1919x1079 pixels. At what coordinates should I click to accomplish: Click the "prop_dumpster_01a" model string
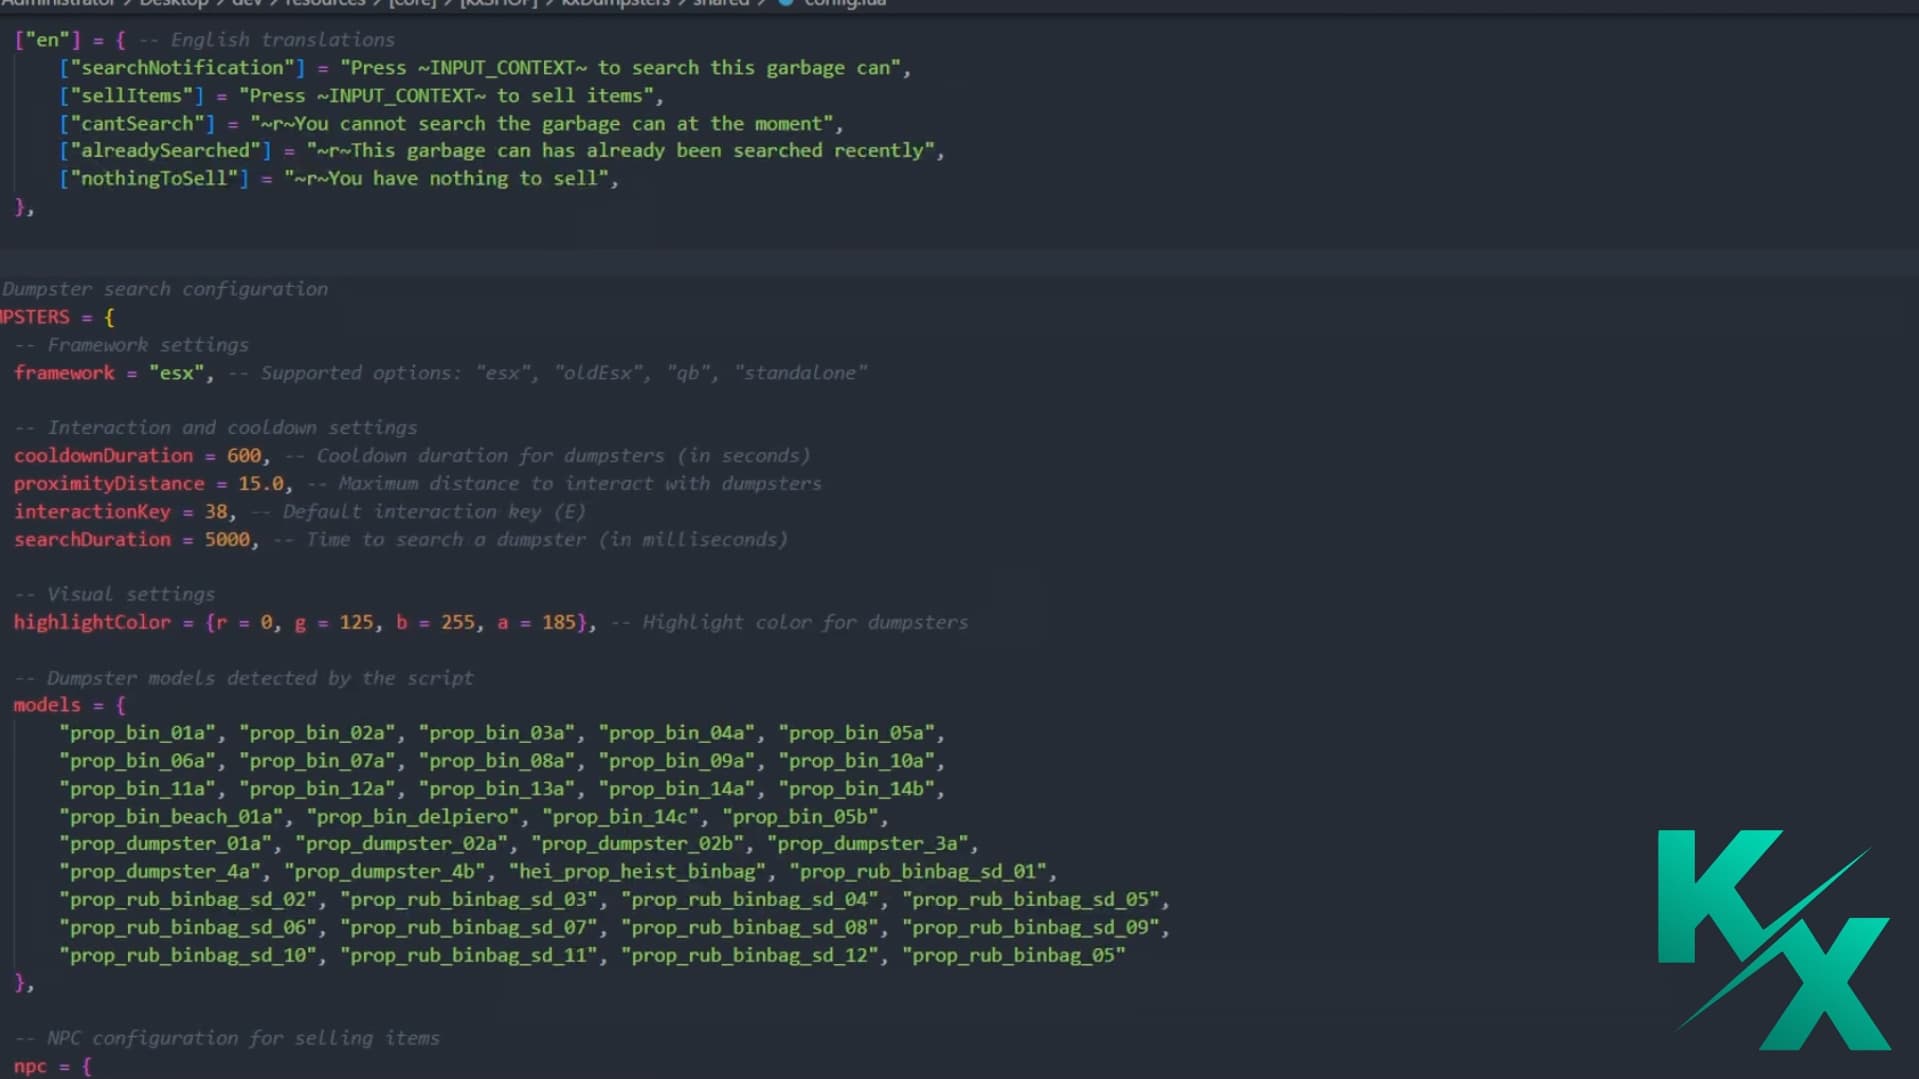pos(166,844)
